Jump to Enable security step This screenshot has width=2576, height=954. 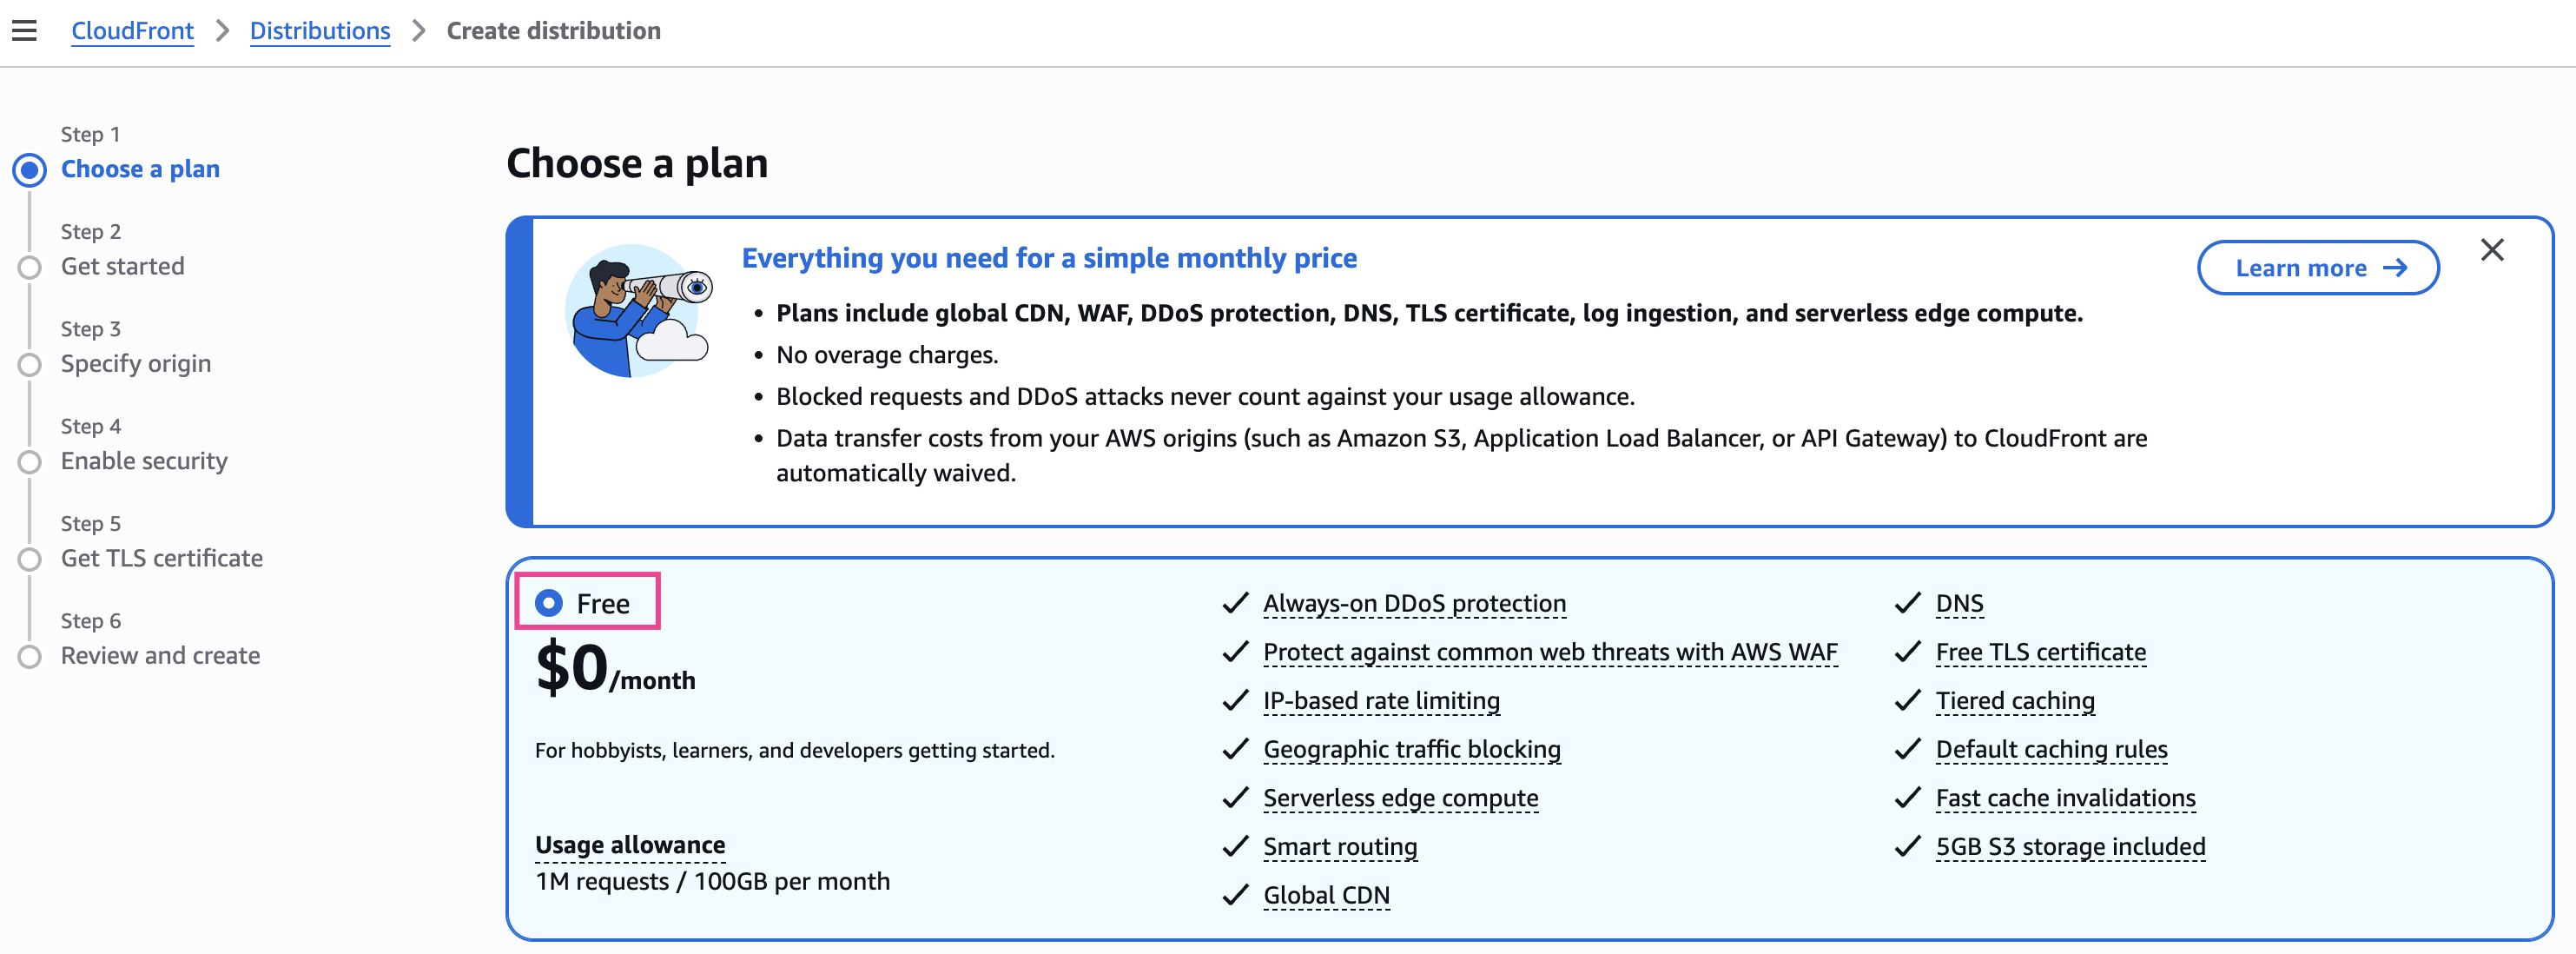[x=144, y=460]
